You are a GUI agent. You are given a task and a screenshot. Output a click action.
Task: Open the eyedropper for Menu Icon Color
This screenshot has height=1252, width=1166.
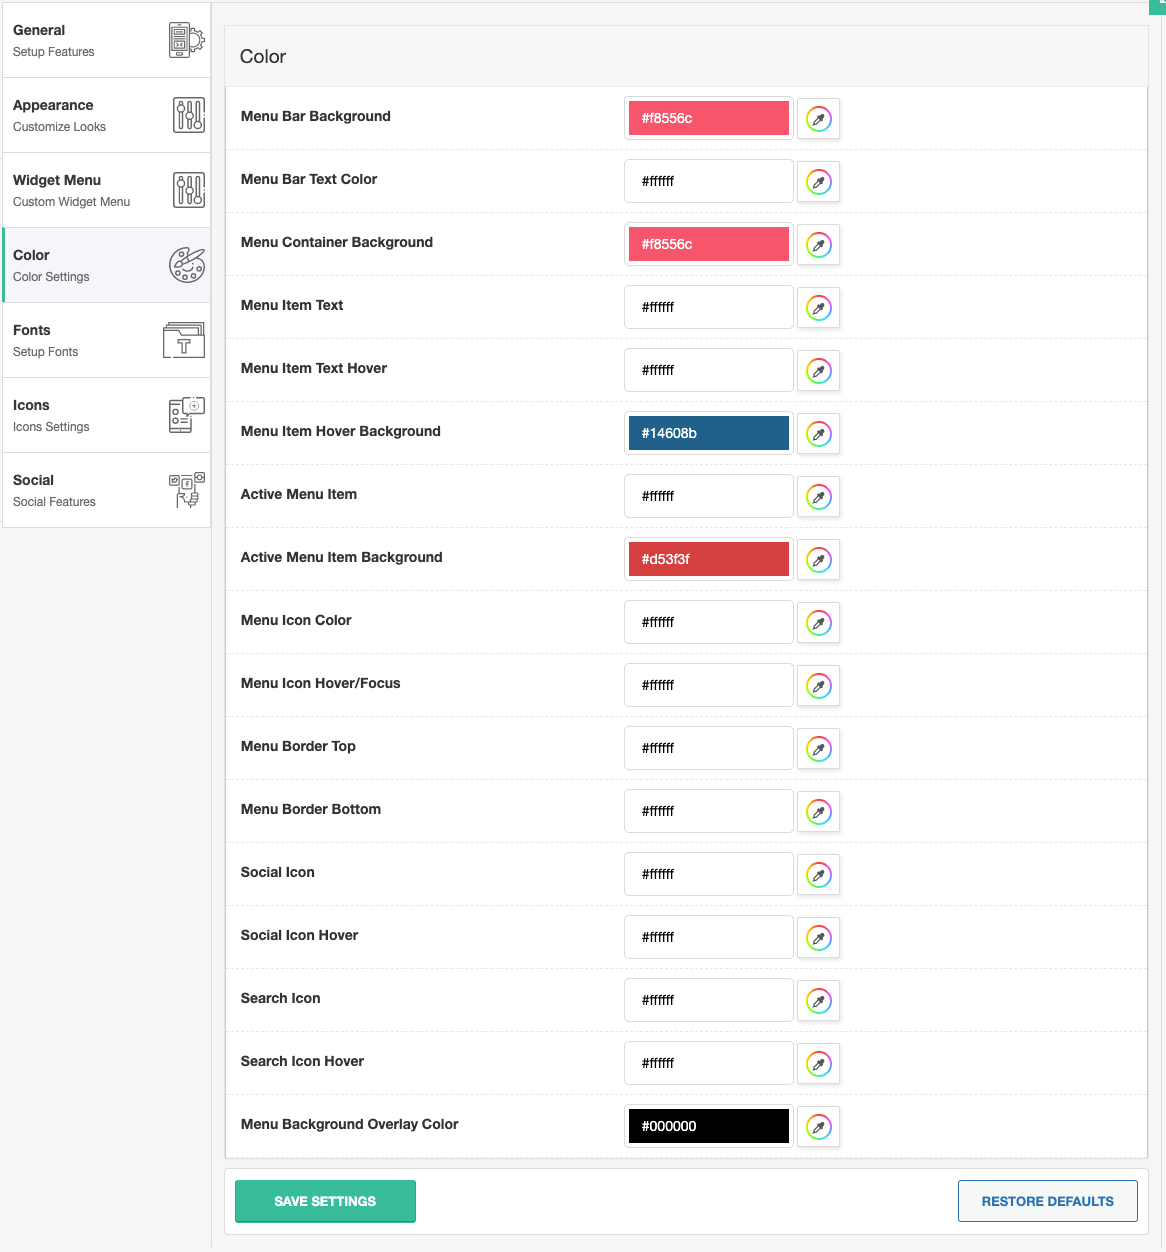coord(818,622)
